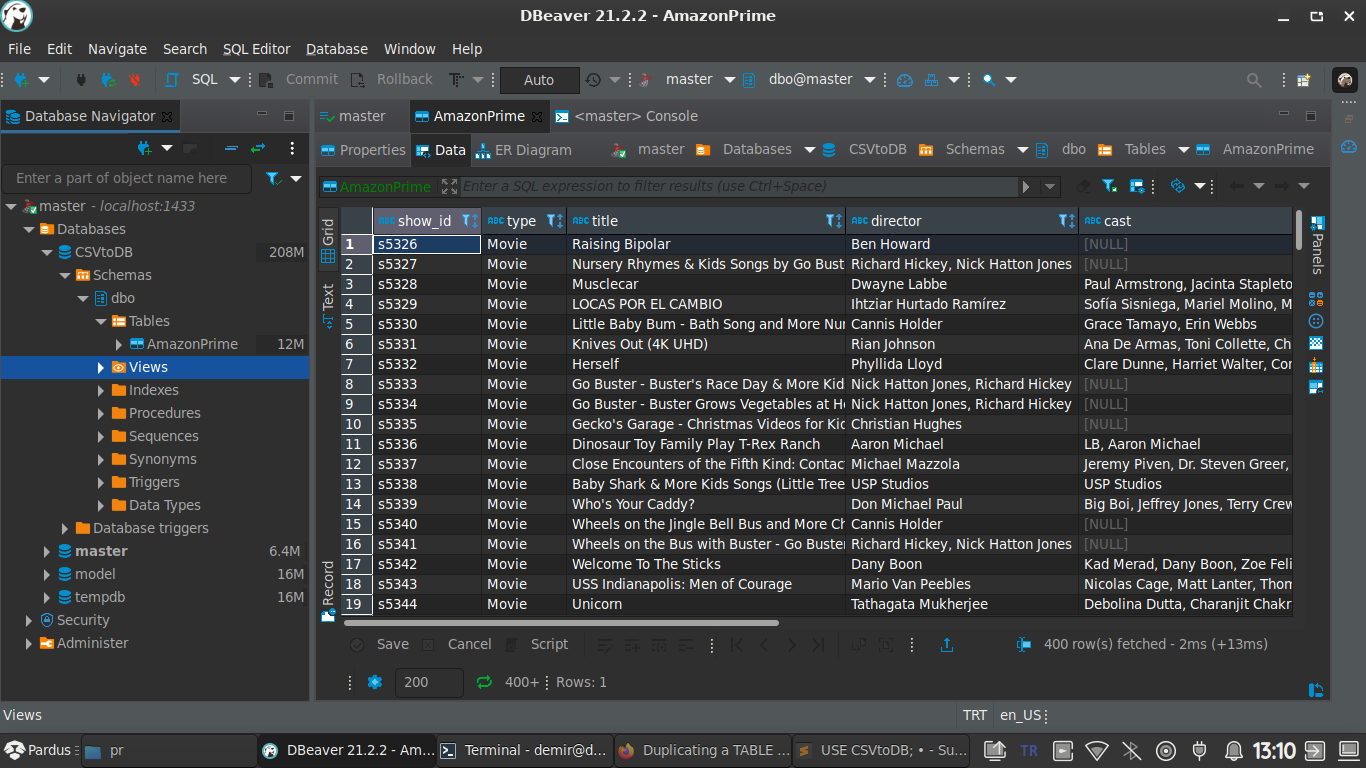The height and width of the screenshot is (768, 1366).
Task: Open active datasource 'master' dropdown in toolbar
Action: (x=730, y=80)
